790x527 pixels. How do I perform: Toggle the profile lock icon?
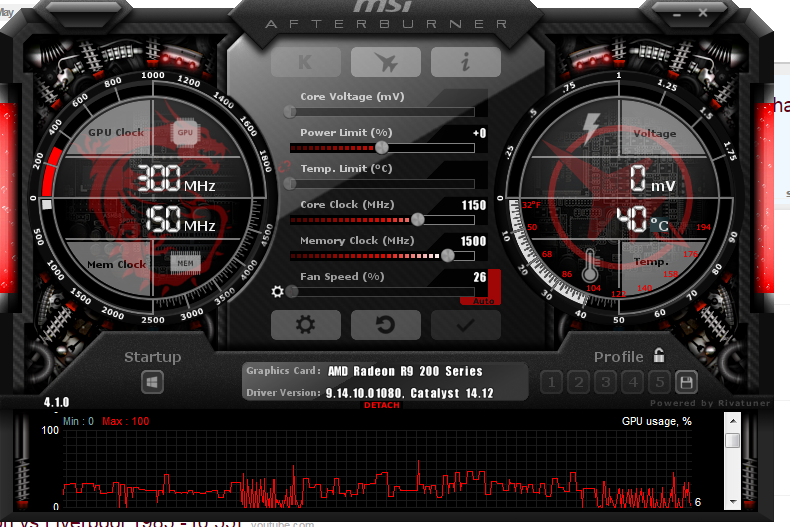coord(659,355)
